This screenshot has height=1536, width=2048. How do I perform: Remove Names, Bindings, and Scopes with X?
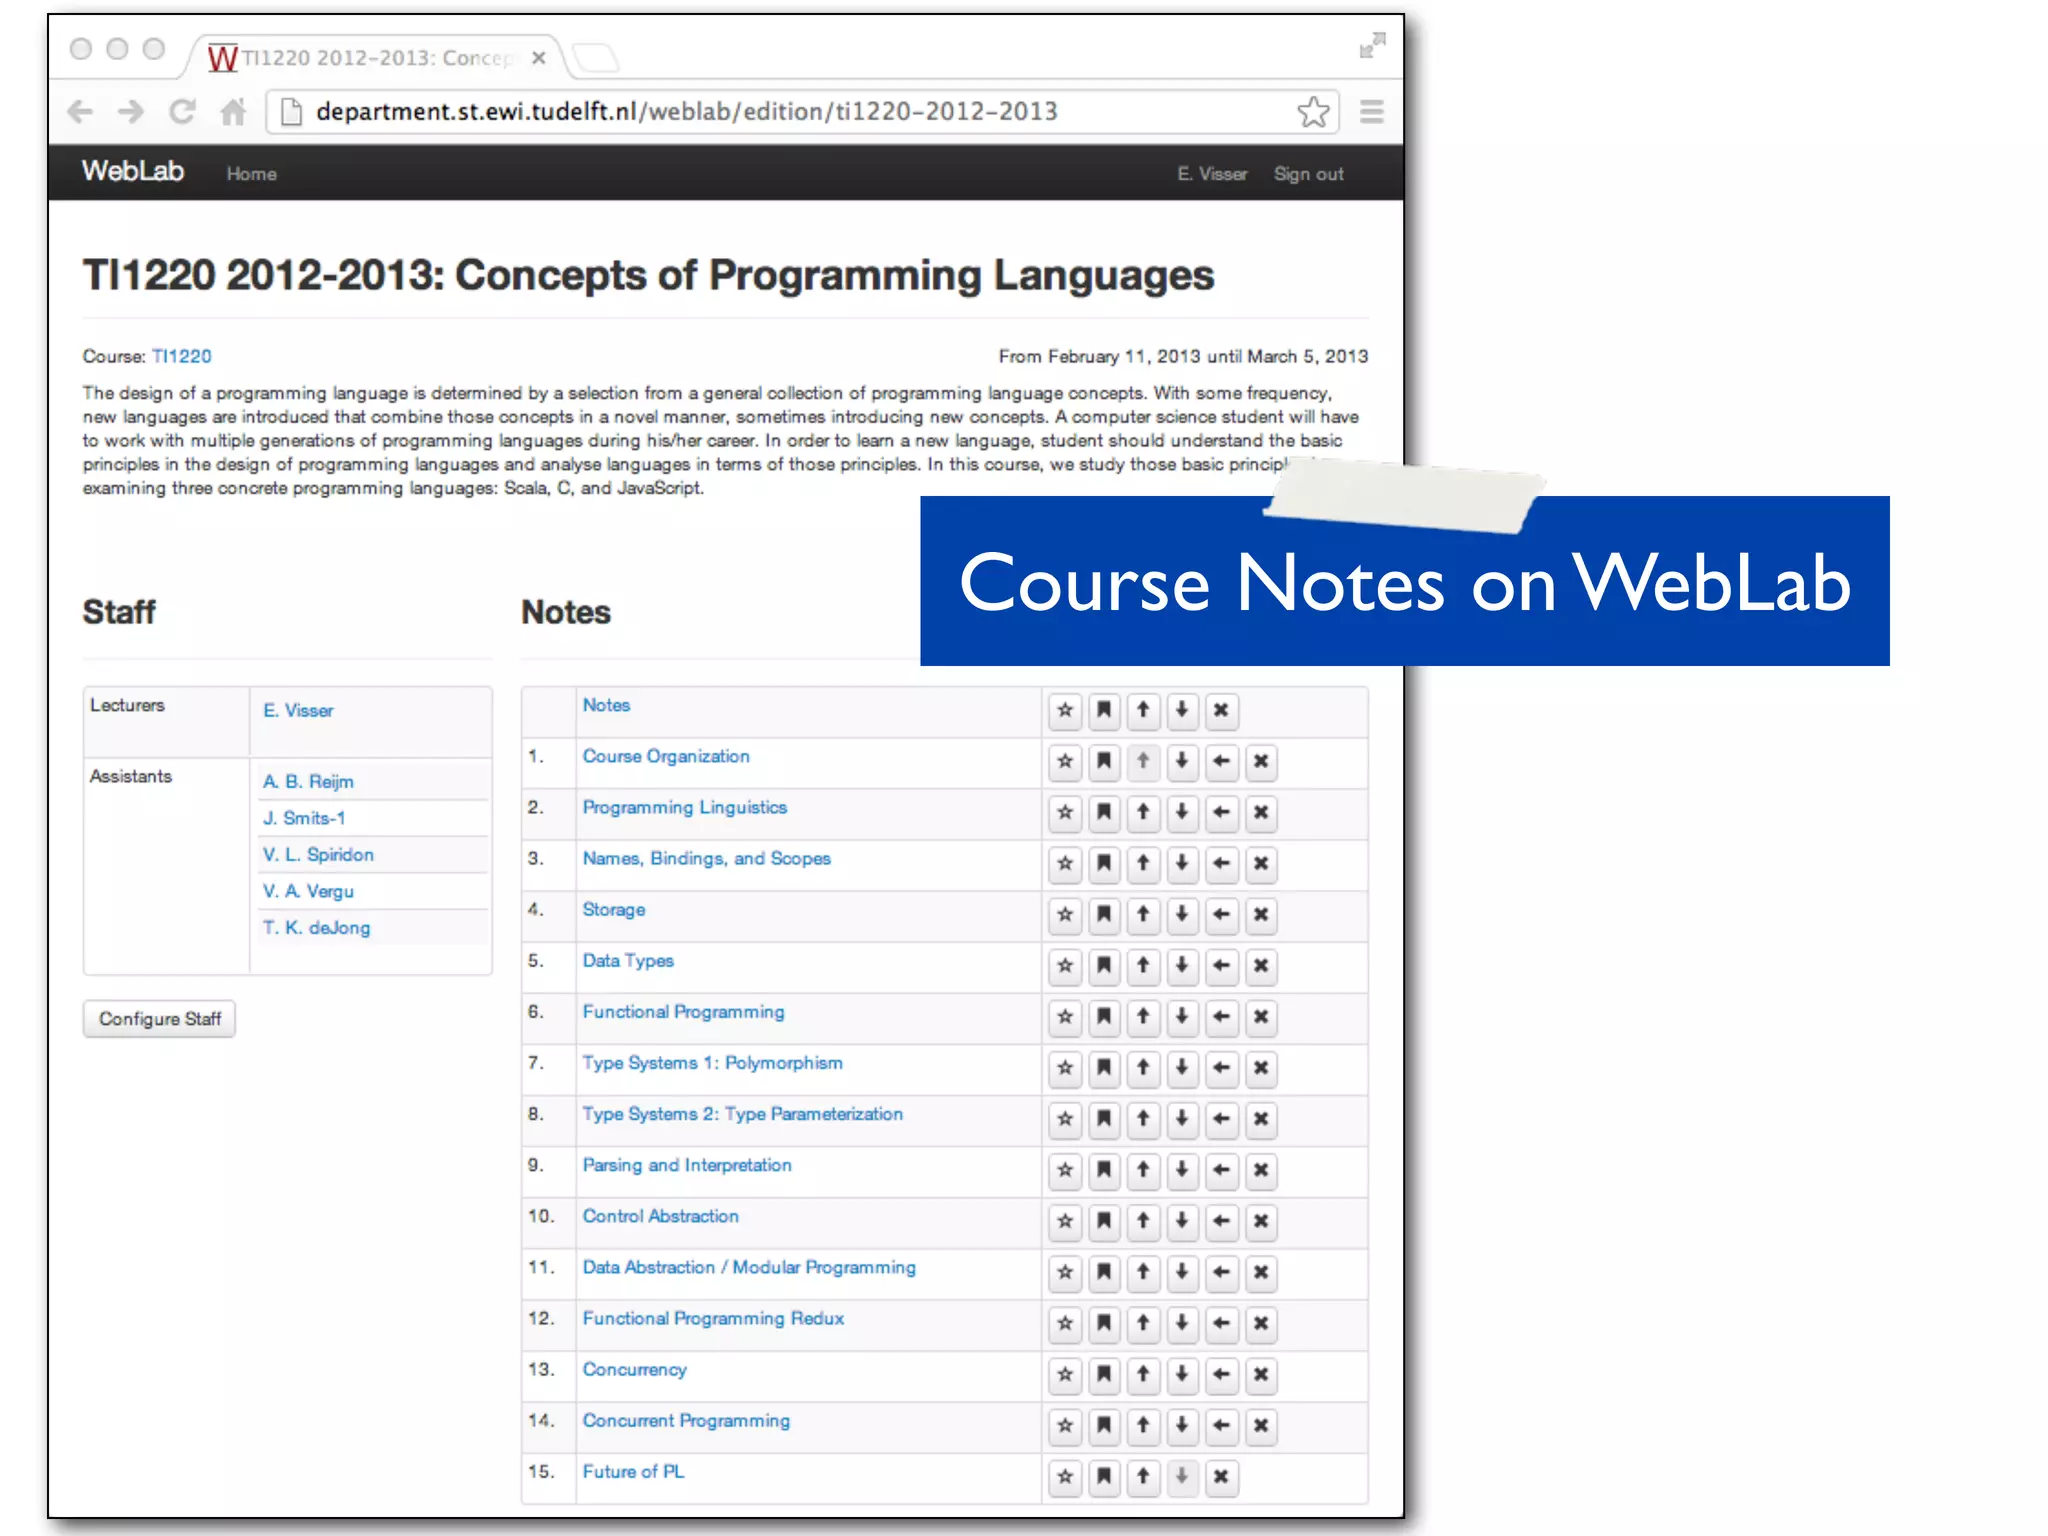(x=1261, y=863)
